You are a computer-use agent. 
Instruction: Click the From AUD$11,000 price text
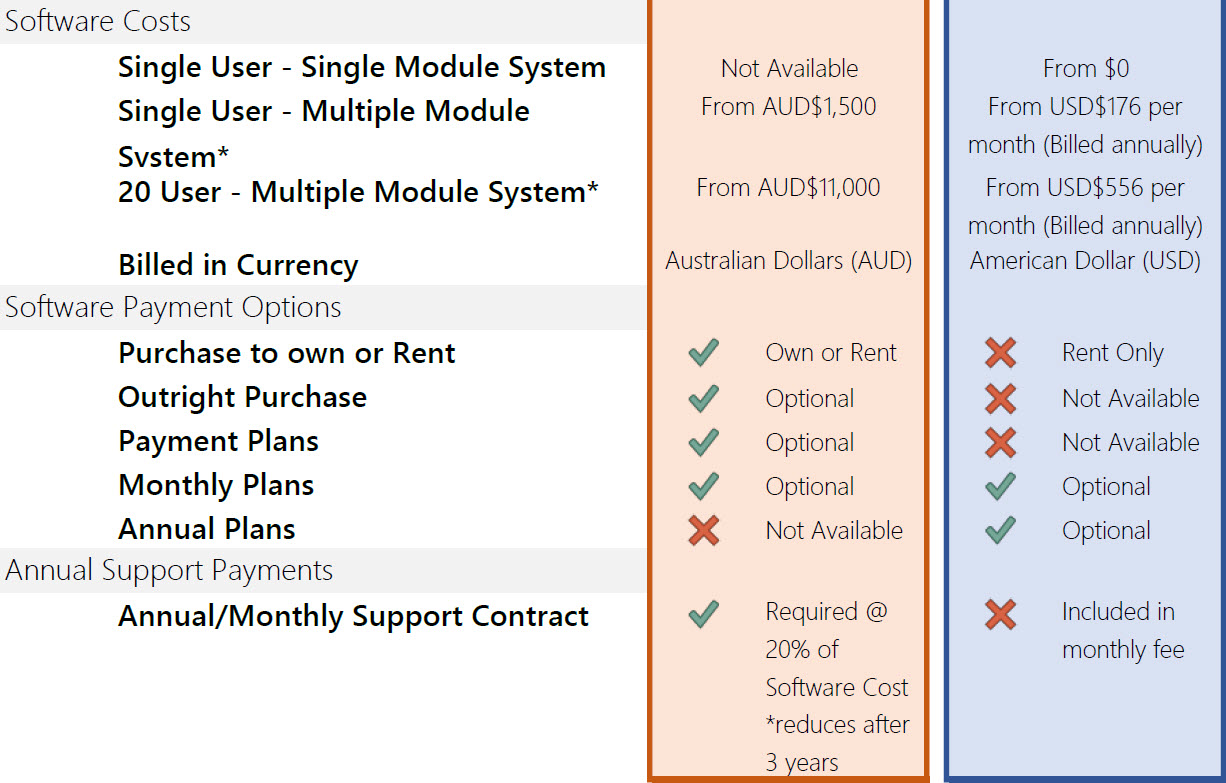pos(788,187)
